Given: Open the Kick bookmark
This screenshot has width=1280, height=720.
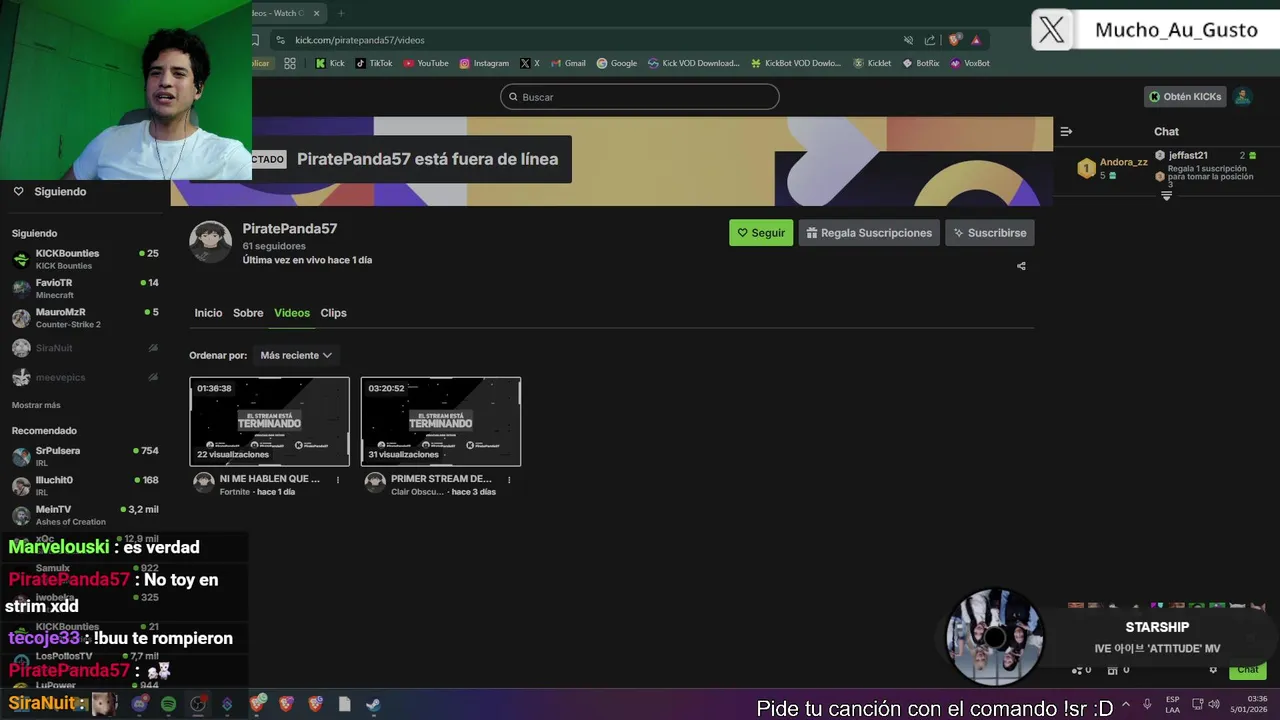Looking at the screenshot, I should [x=329, y=63].
